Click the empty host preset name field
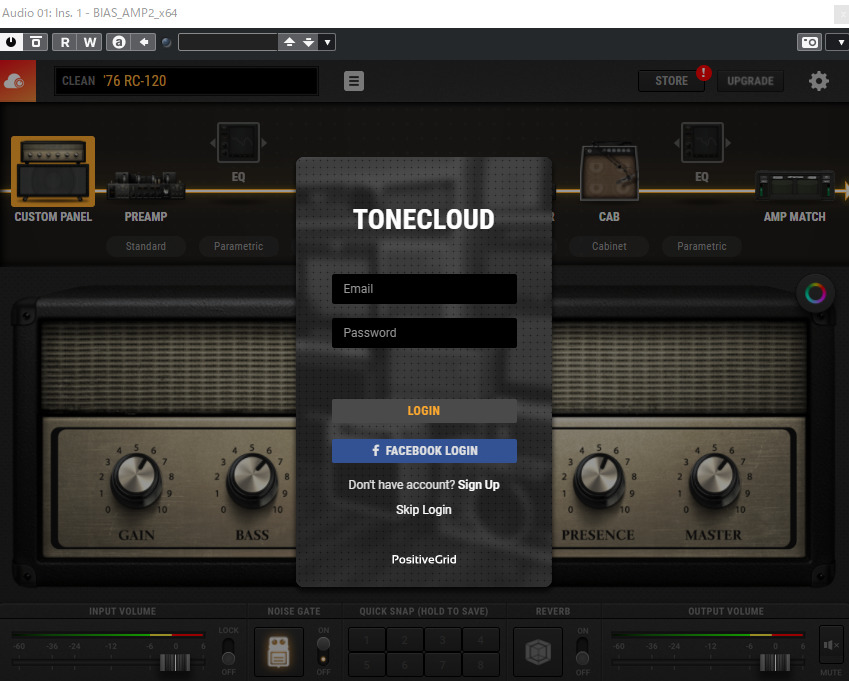849x681 pixels. (228, 42)
